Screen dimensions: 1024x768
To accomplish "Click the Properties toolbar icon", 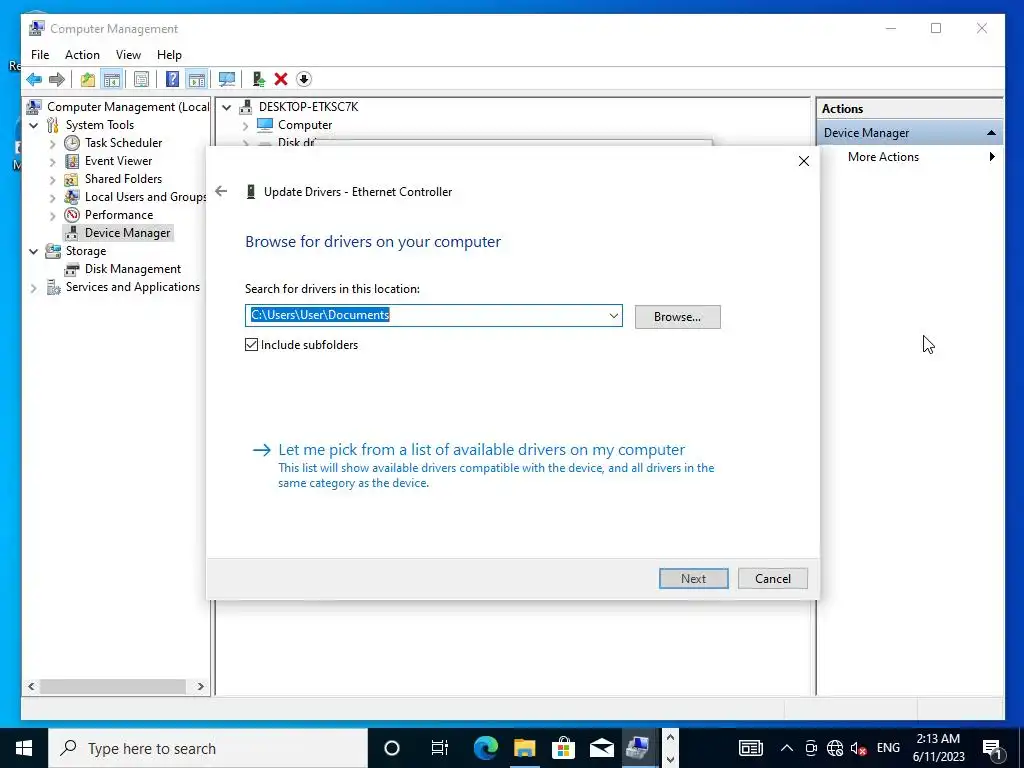I will pos(141,80).
